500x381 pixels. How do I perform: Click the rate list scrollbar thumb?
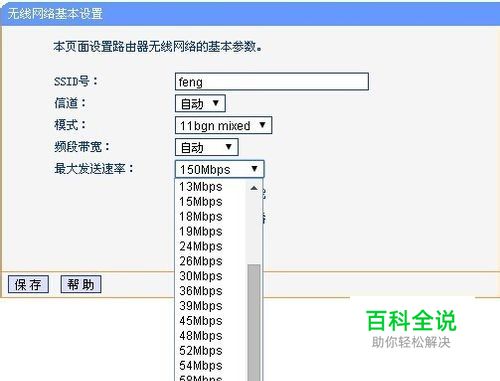tap(254, 322)
